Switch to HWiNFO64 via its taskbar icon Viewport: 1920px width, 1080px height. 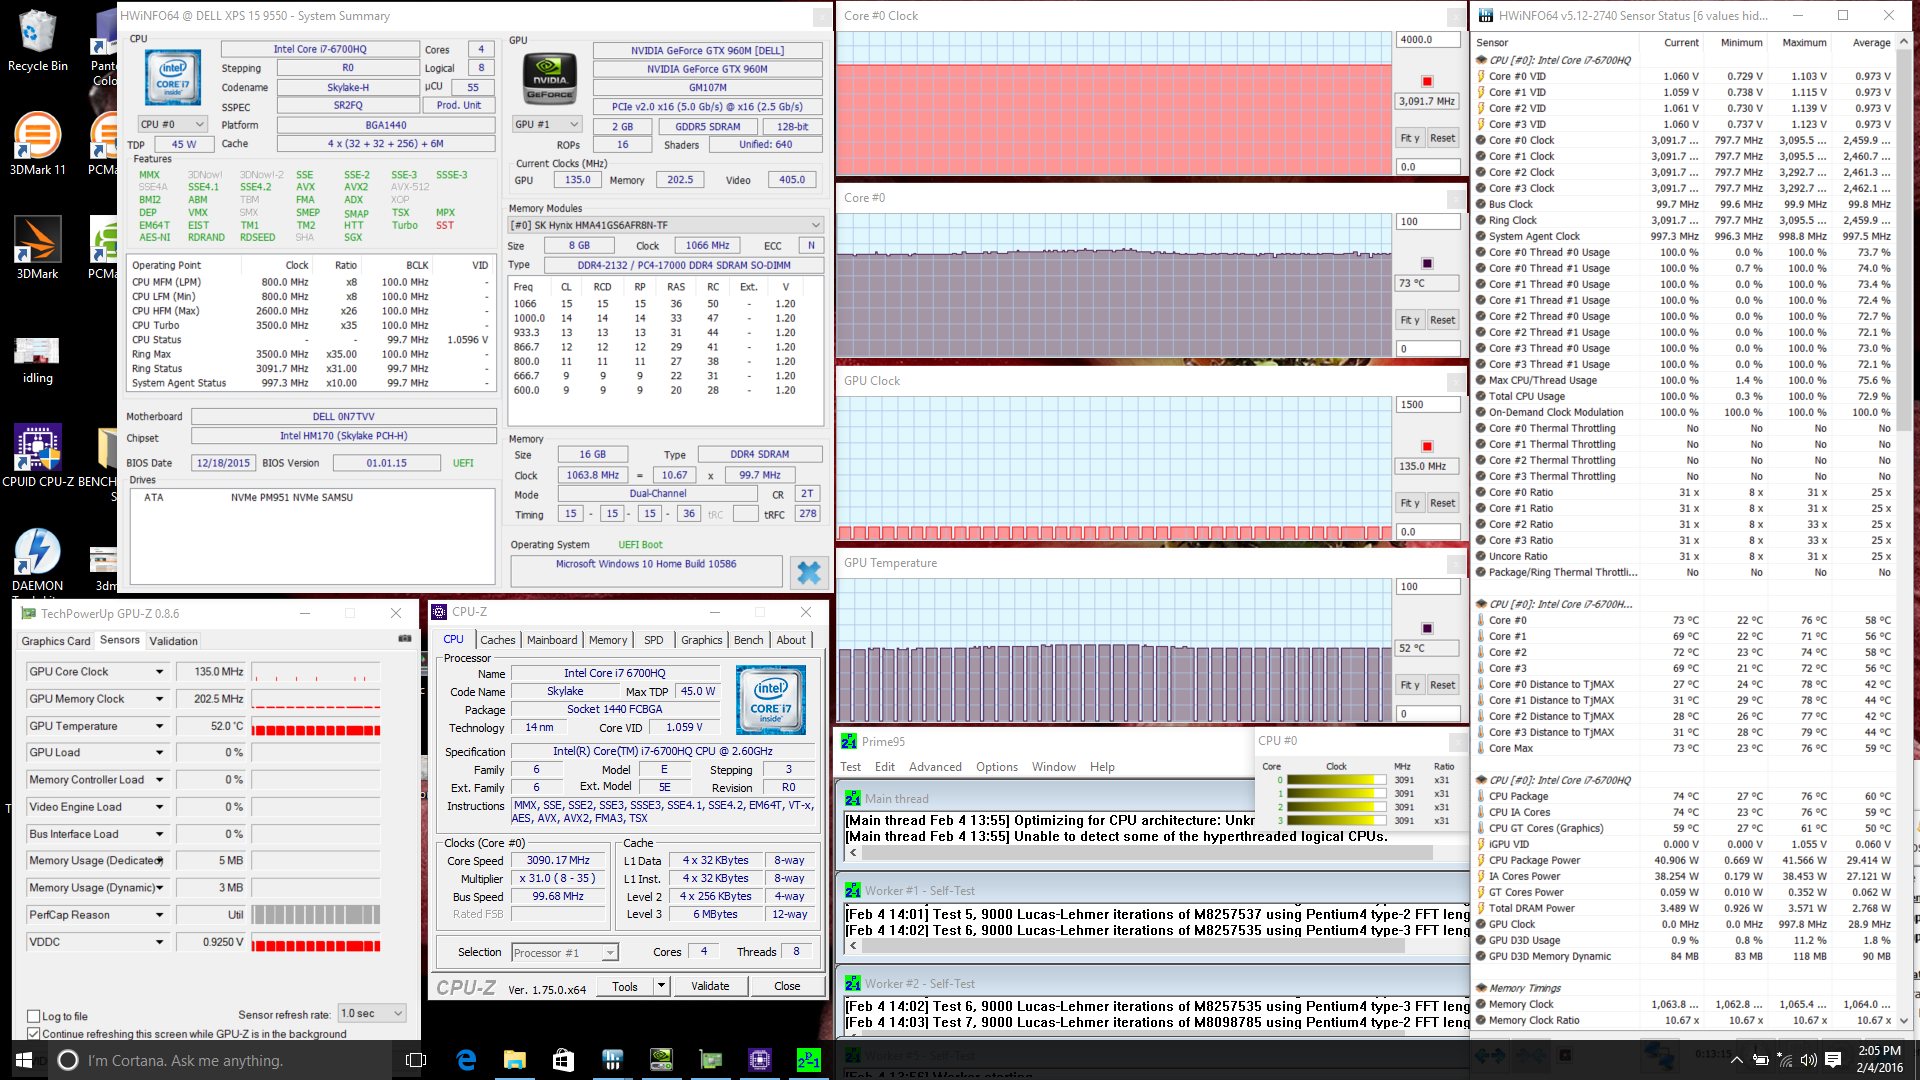click(x=612, y=1060)
